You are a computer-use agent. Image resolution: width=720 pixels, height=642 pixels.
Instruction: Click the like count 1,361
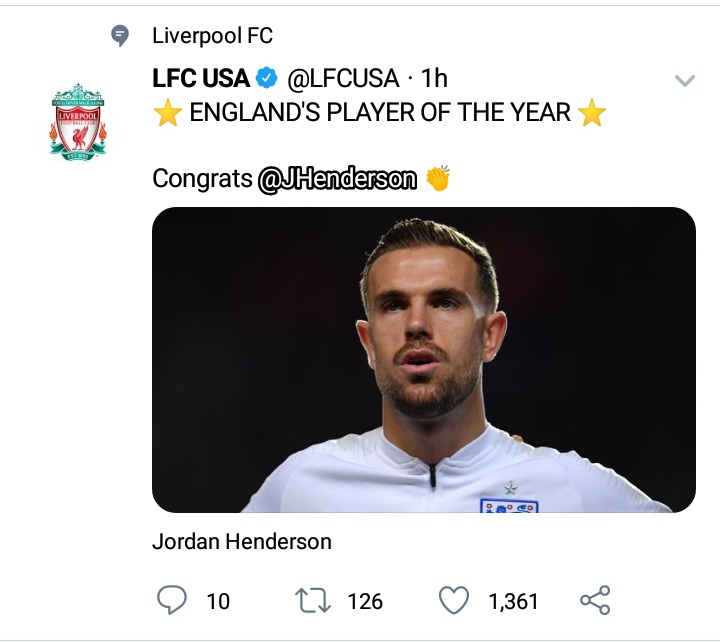pyautogui.click(x=513, y=601)
